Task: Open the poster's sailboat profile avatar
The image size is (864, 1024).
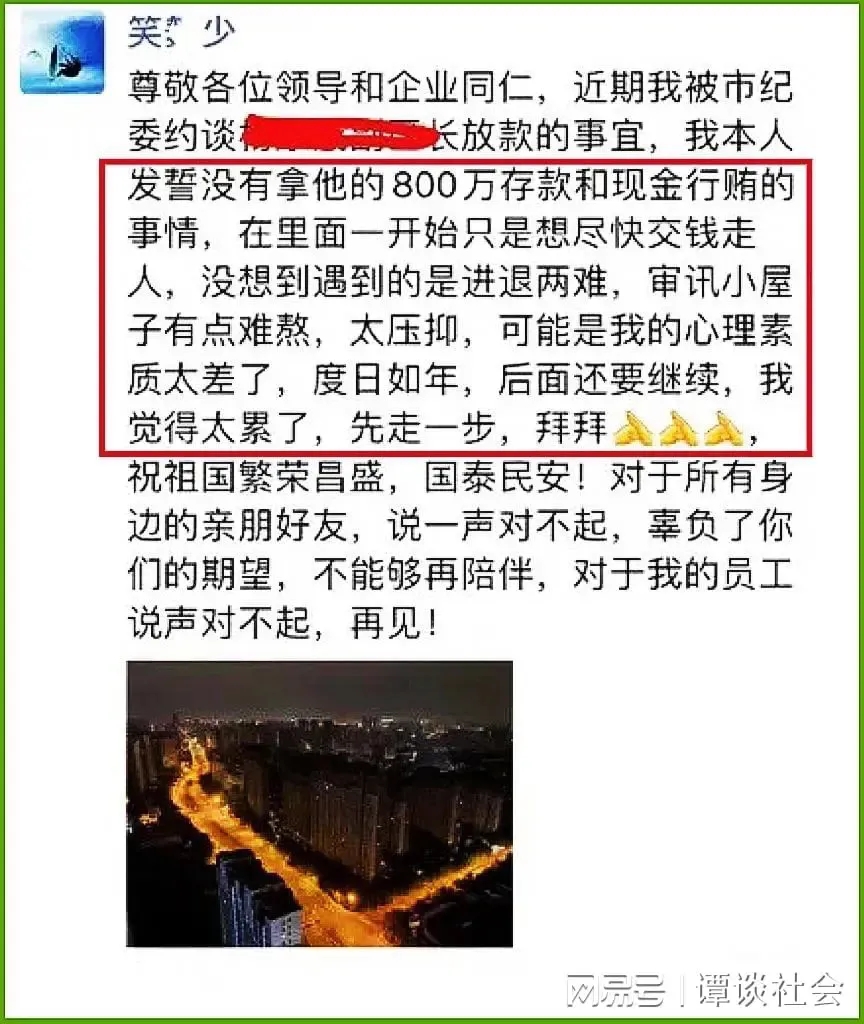Action: [x=63, y=53]
